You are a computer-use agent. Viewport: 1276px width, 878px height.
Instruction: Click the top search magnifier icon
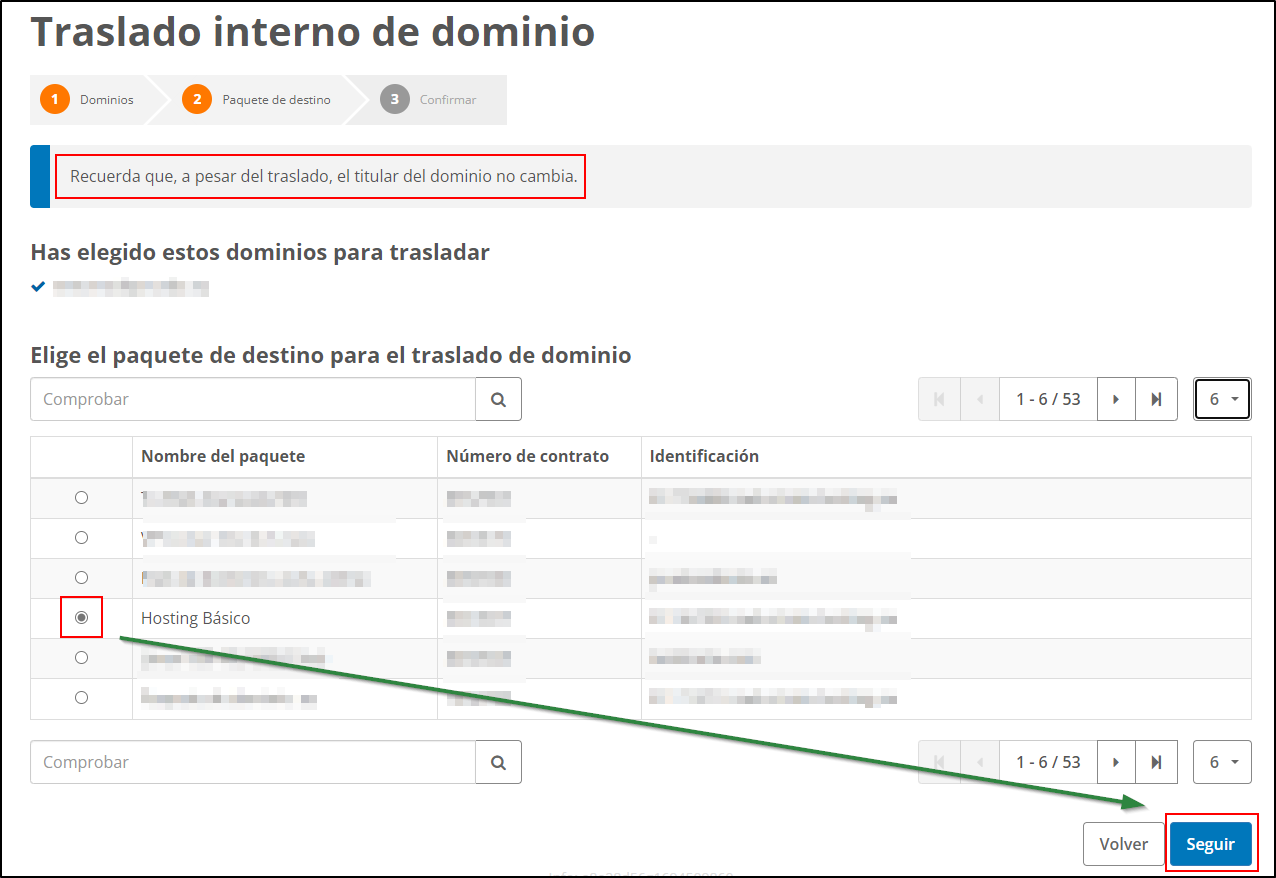coord(498,398)
